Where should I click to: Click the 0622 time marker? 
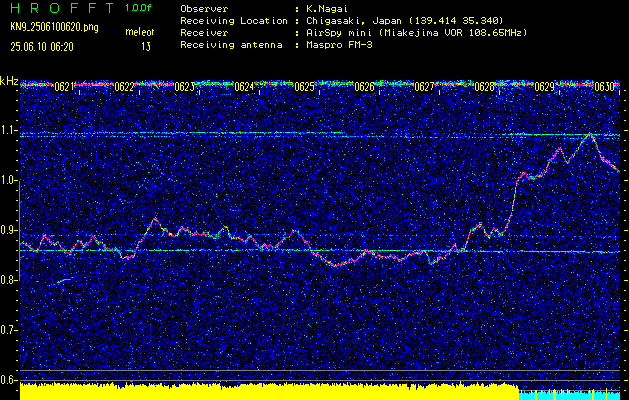coord(124,87)
